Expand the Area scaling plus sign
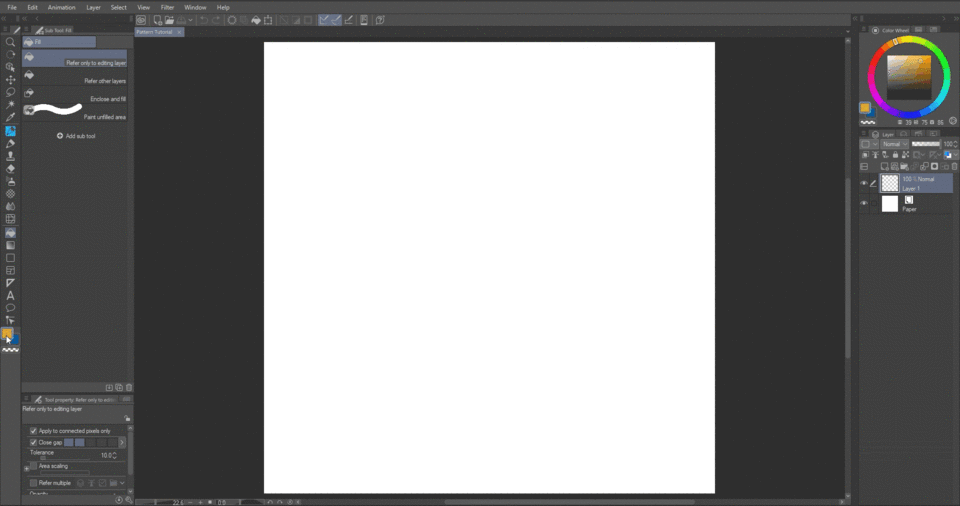 [26, 468]
